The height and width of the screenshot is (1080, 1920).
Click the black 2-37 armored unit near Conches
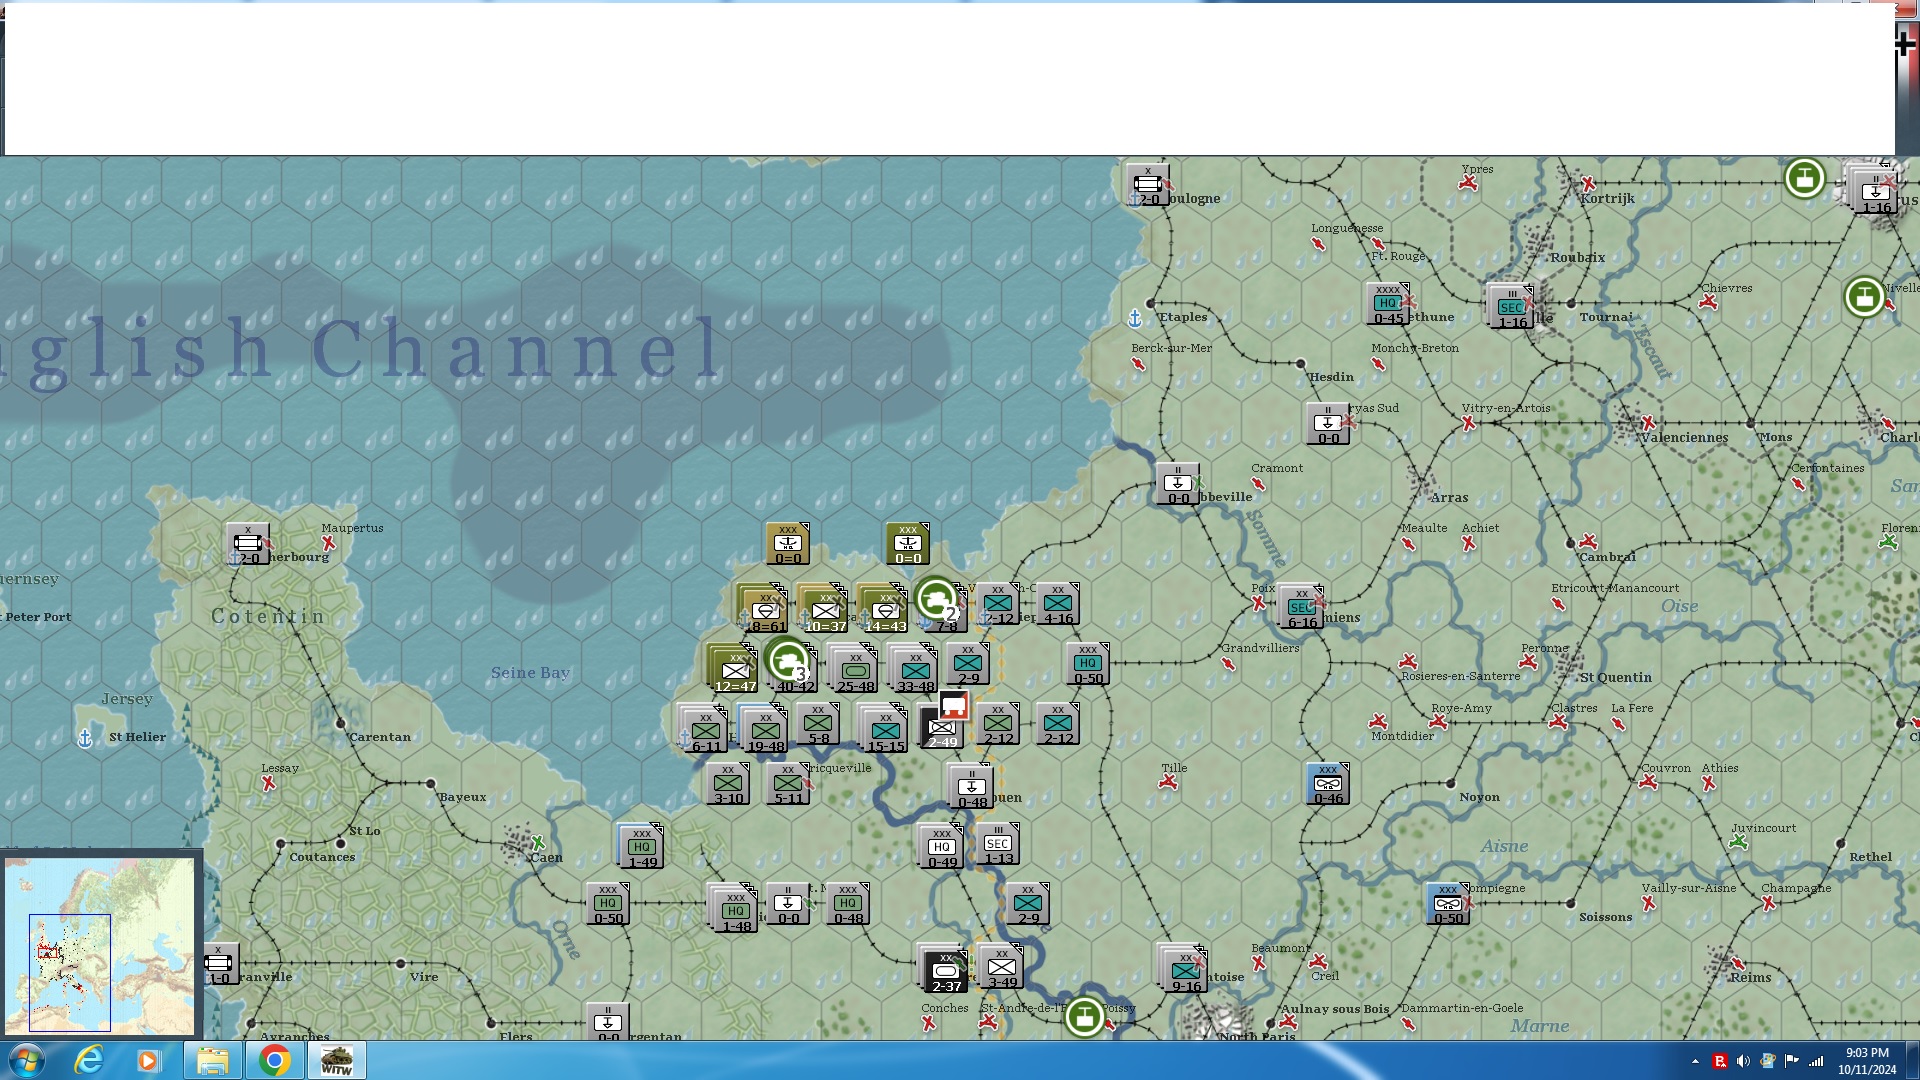[x=945, y=970]
